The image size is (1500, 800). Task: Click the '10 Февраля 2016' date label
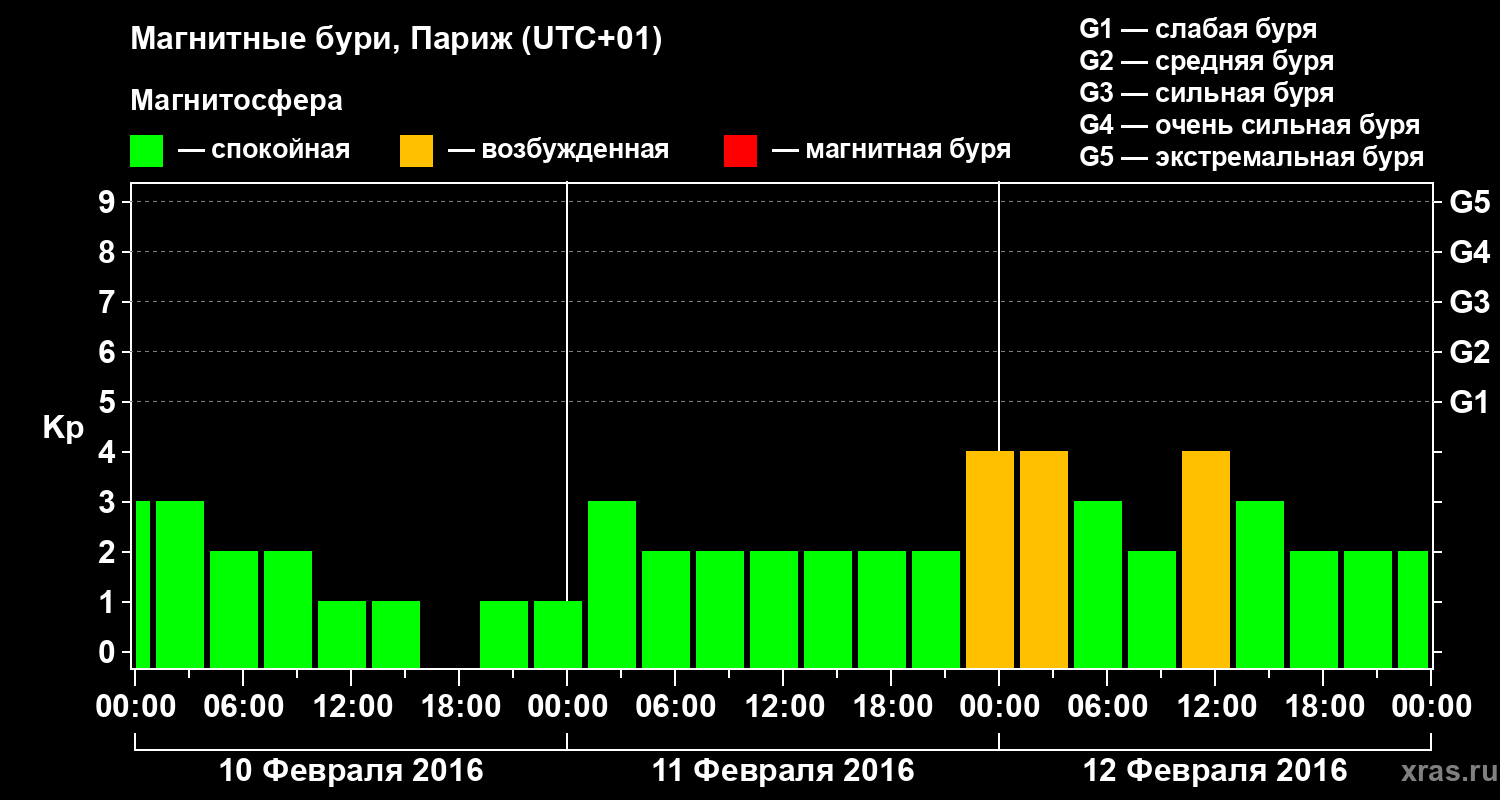351,771
